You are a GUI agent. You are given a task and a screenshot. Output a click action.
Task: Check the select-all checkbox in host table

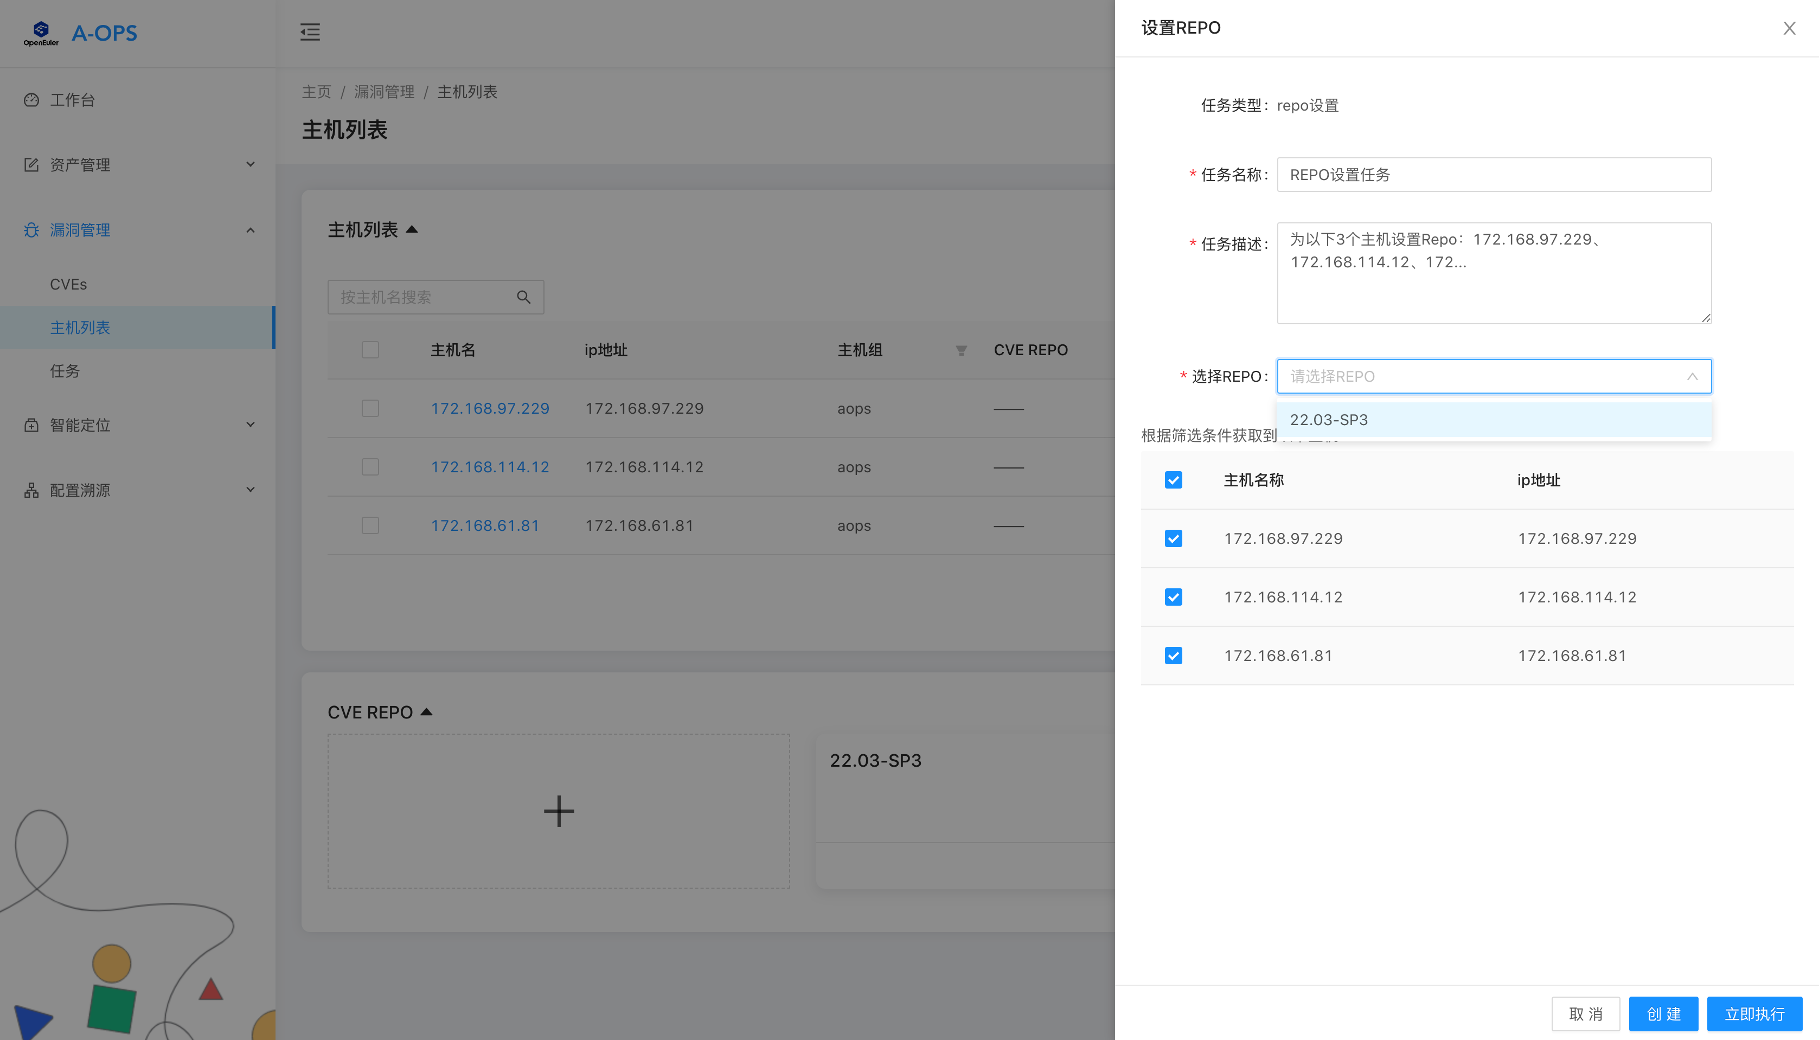click(371, 350)
